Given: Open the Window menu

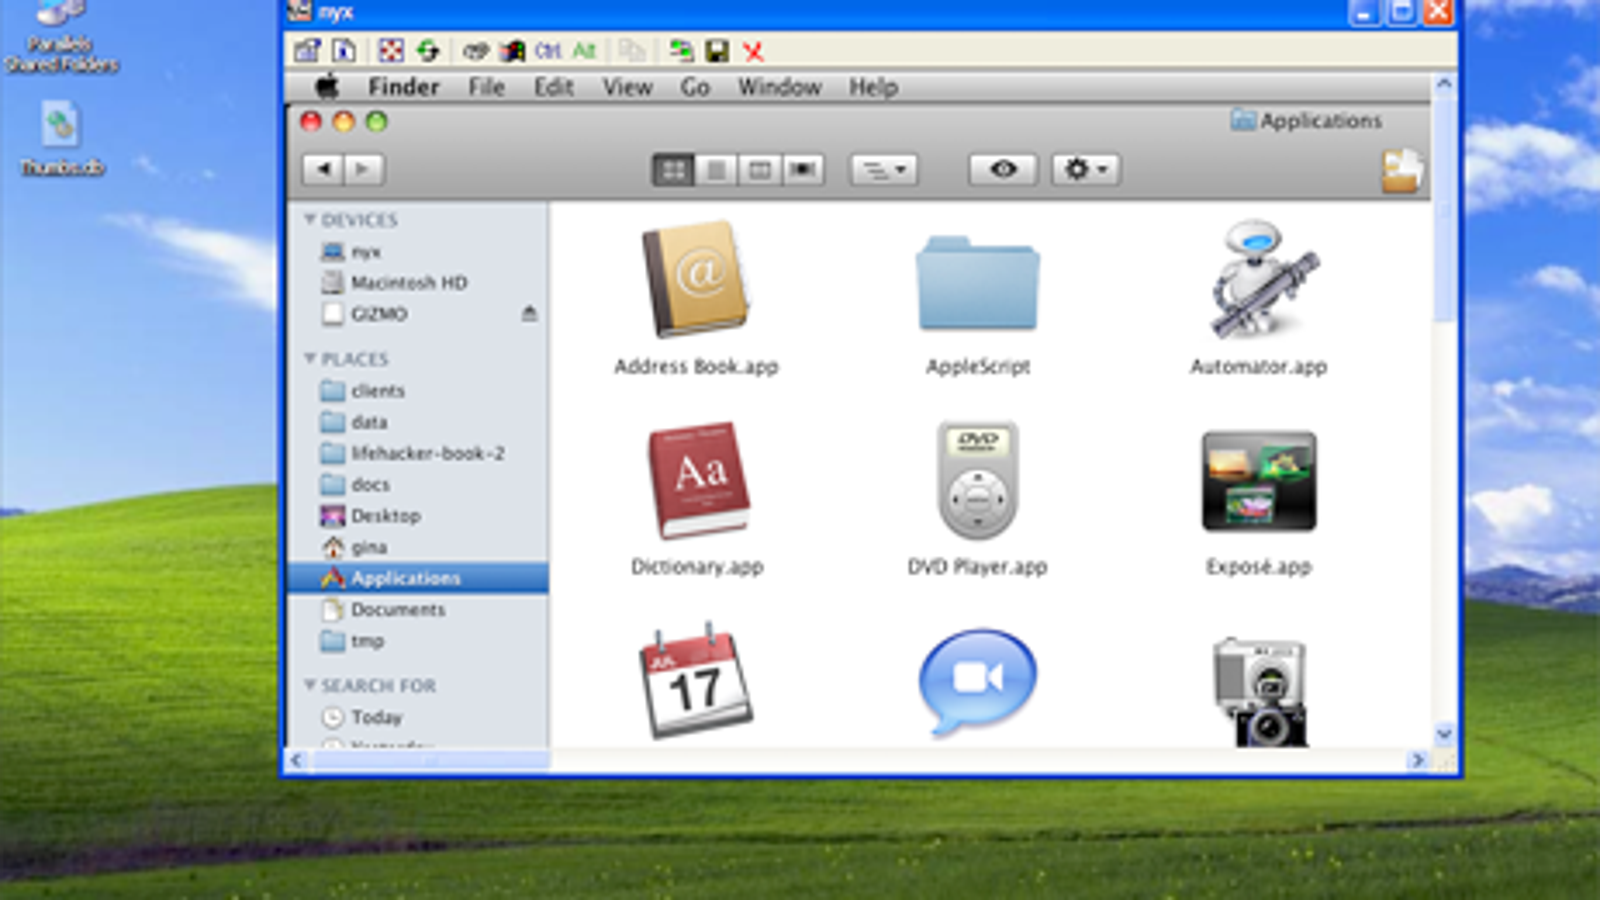Looking at the screenshot, I should [x=780, y=87].
